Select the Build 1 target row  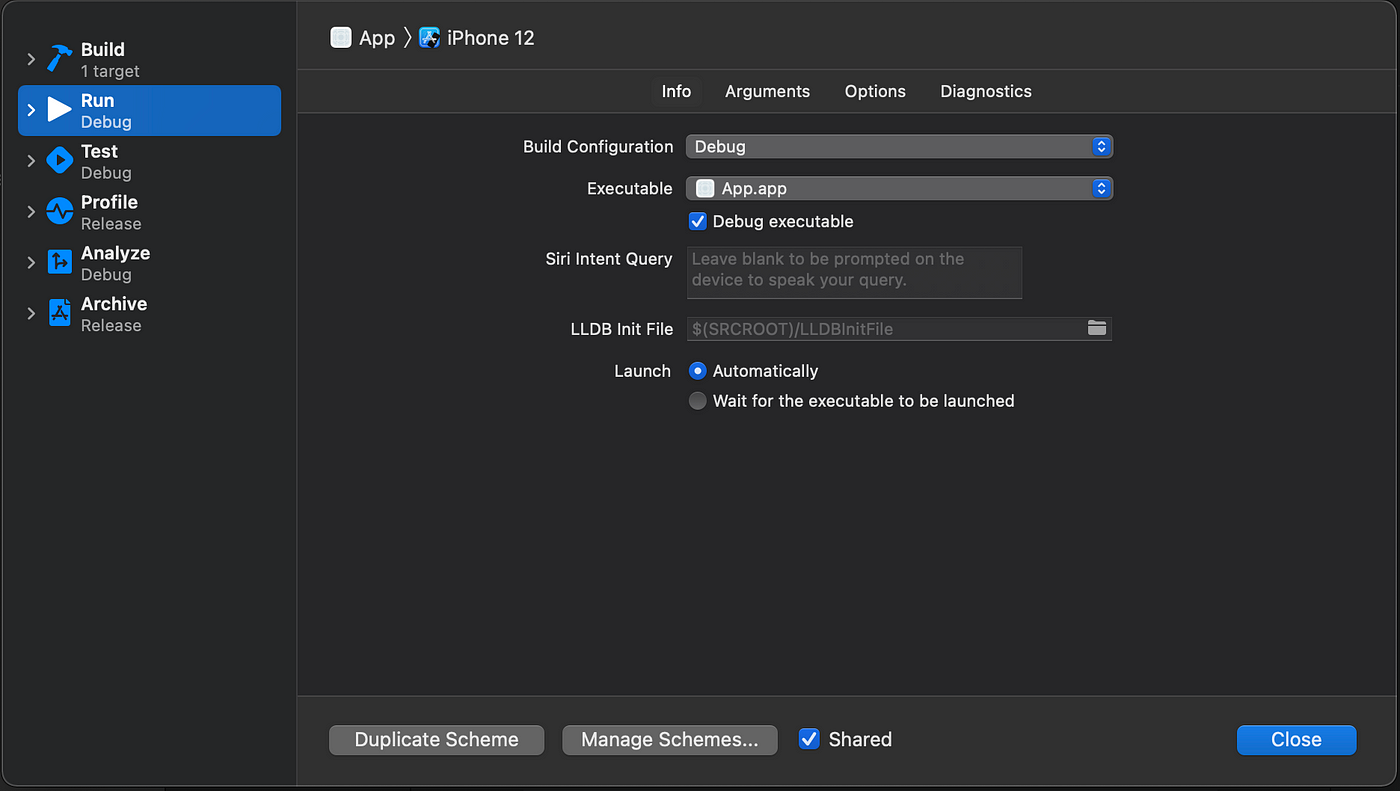point(150,60)
